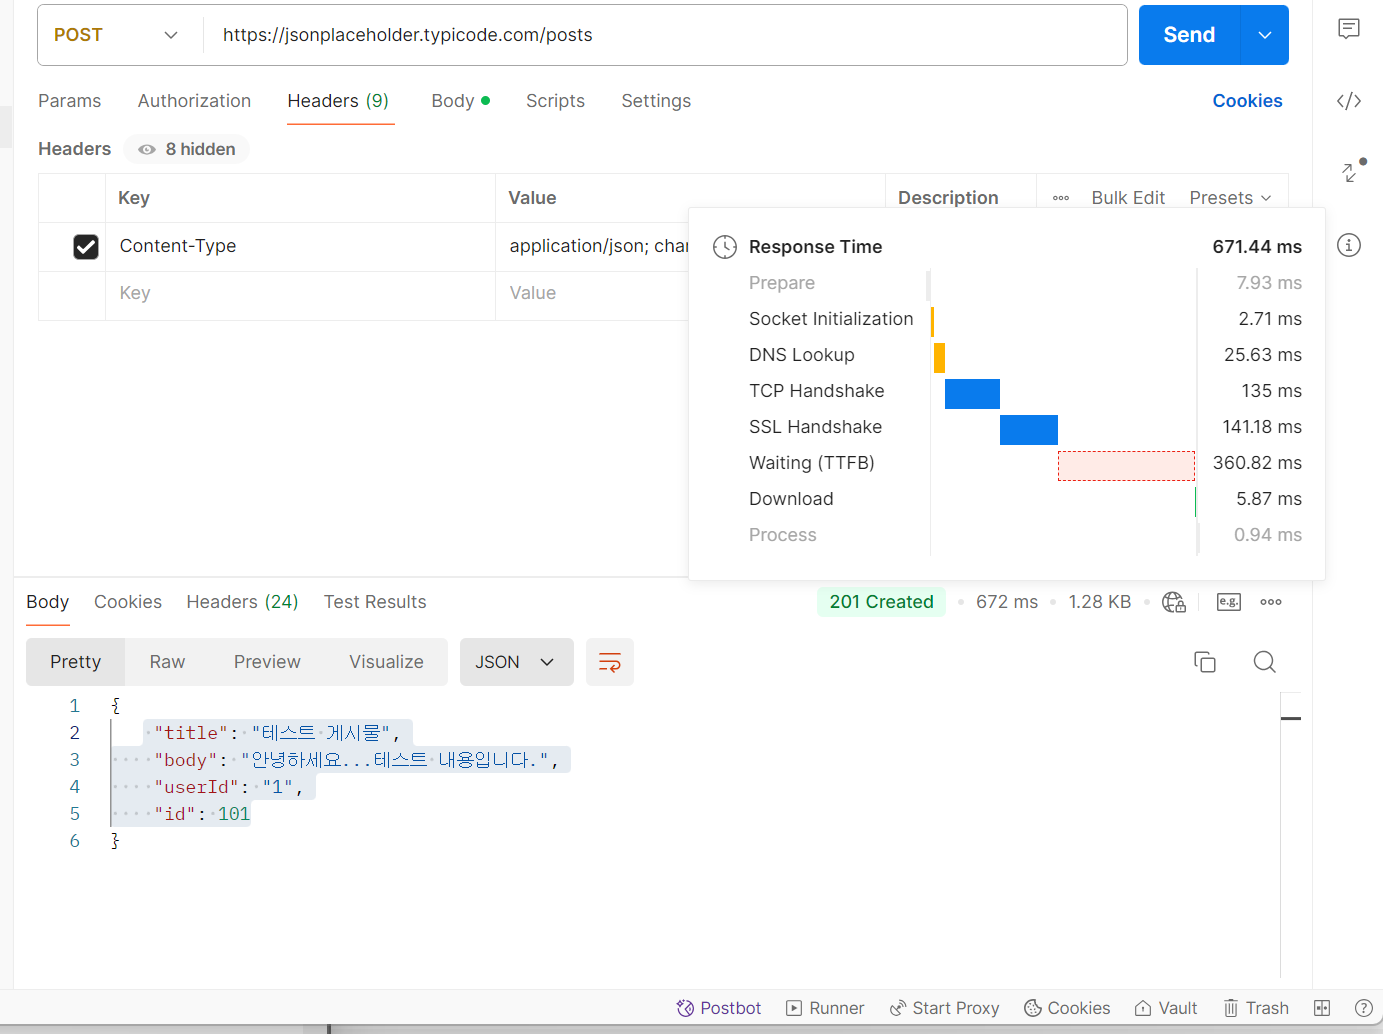1383x1034 pixels.
Task: Open Vault in the status bar
Action: tap(1166, 1008)
